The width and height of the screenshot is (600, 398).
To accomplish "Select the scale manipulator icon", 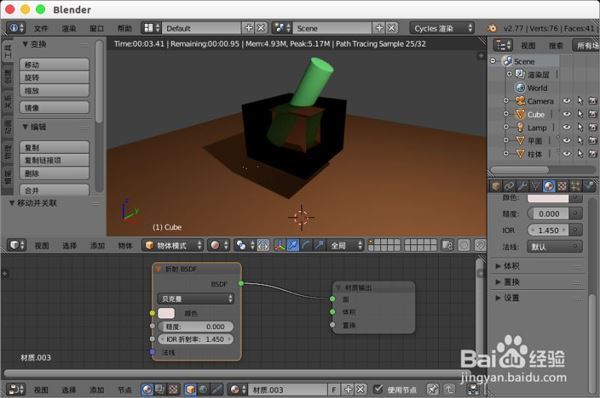I will coord(319,245).
